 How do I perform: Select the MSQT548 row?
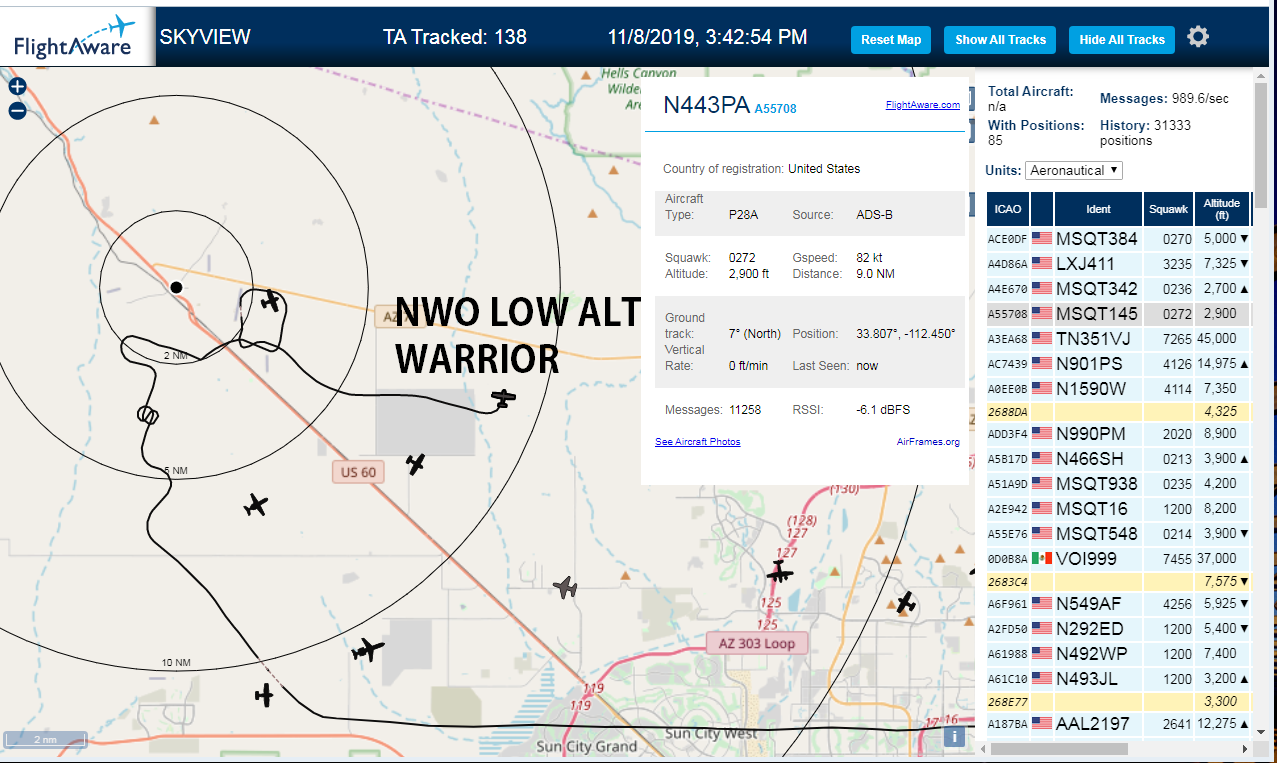pyautogui.click(x=1118, y=533)
